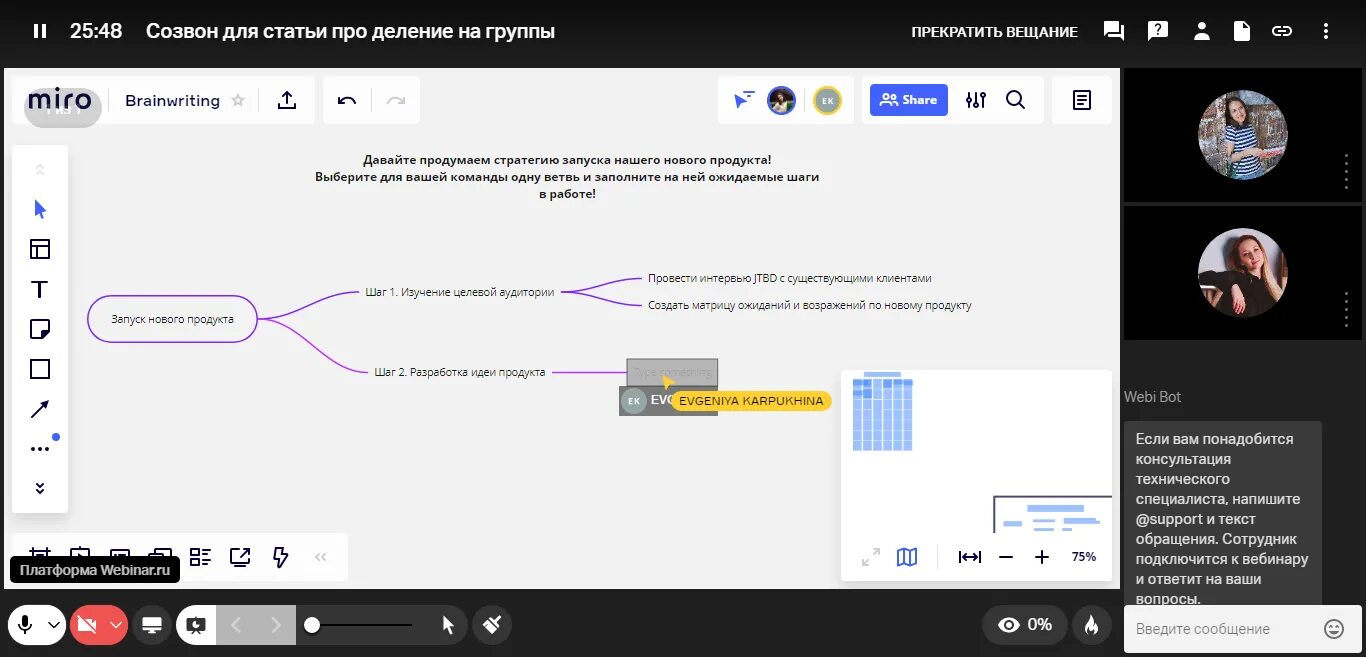Mute the microphone
The image size is (1366, 657).
(25, 624)
